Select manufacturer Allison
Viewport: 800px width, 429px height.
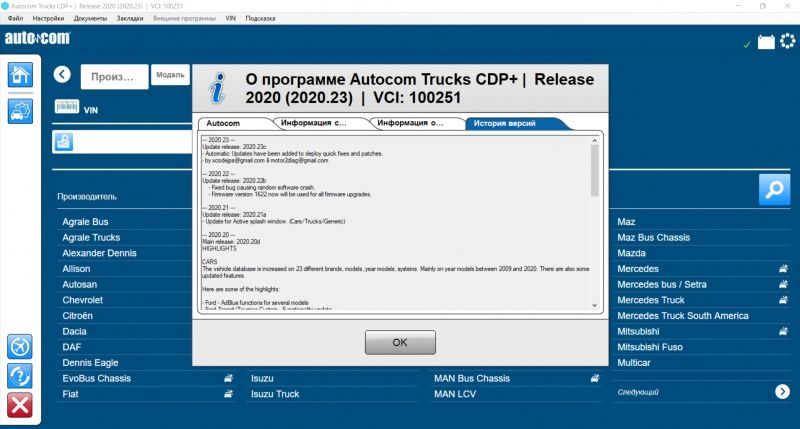[x=76, y=268]
